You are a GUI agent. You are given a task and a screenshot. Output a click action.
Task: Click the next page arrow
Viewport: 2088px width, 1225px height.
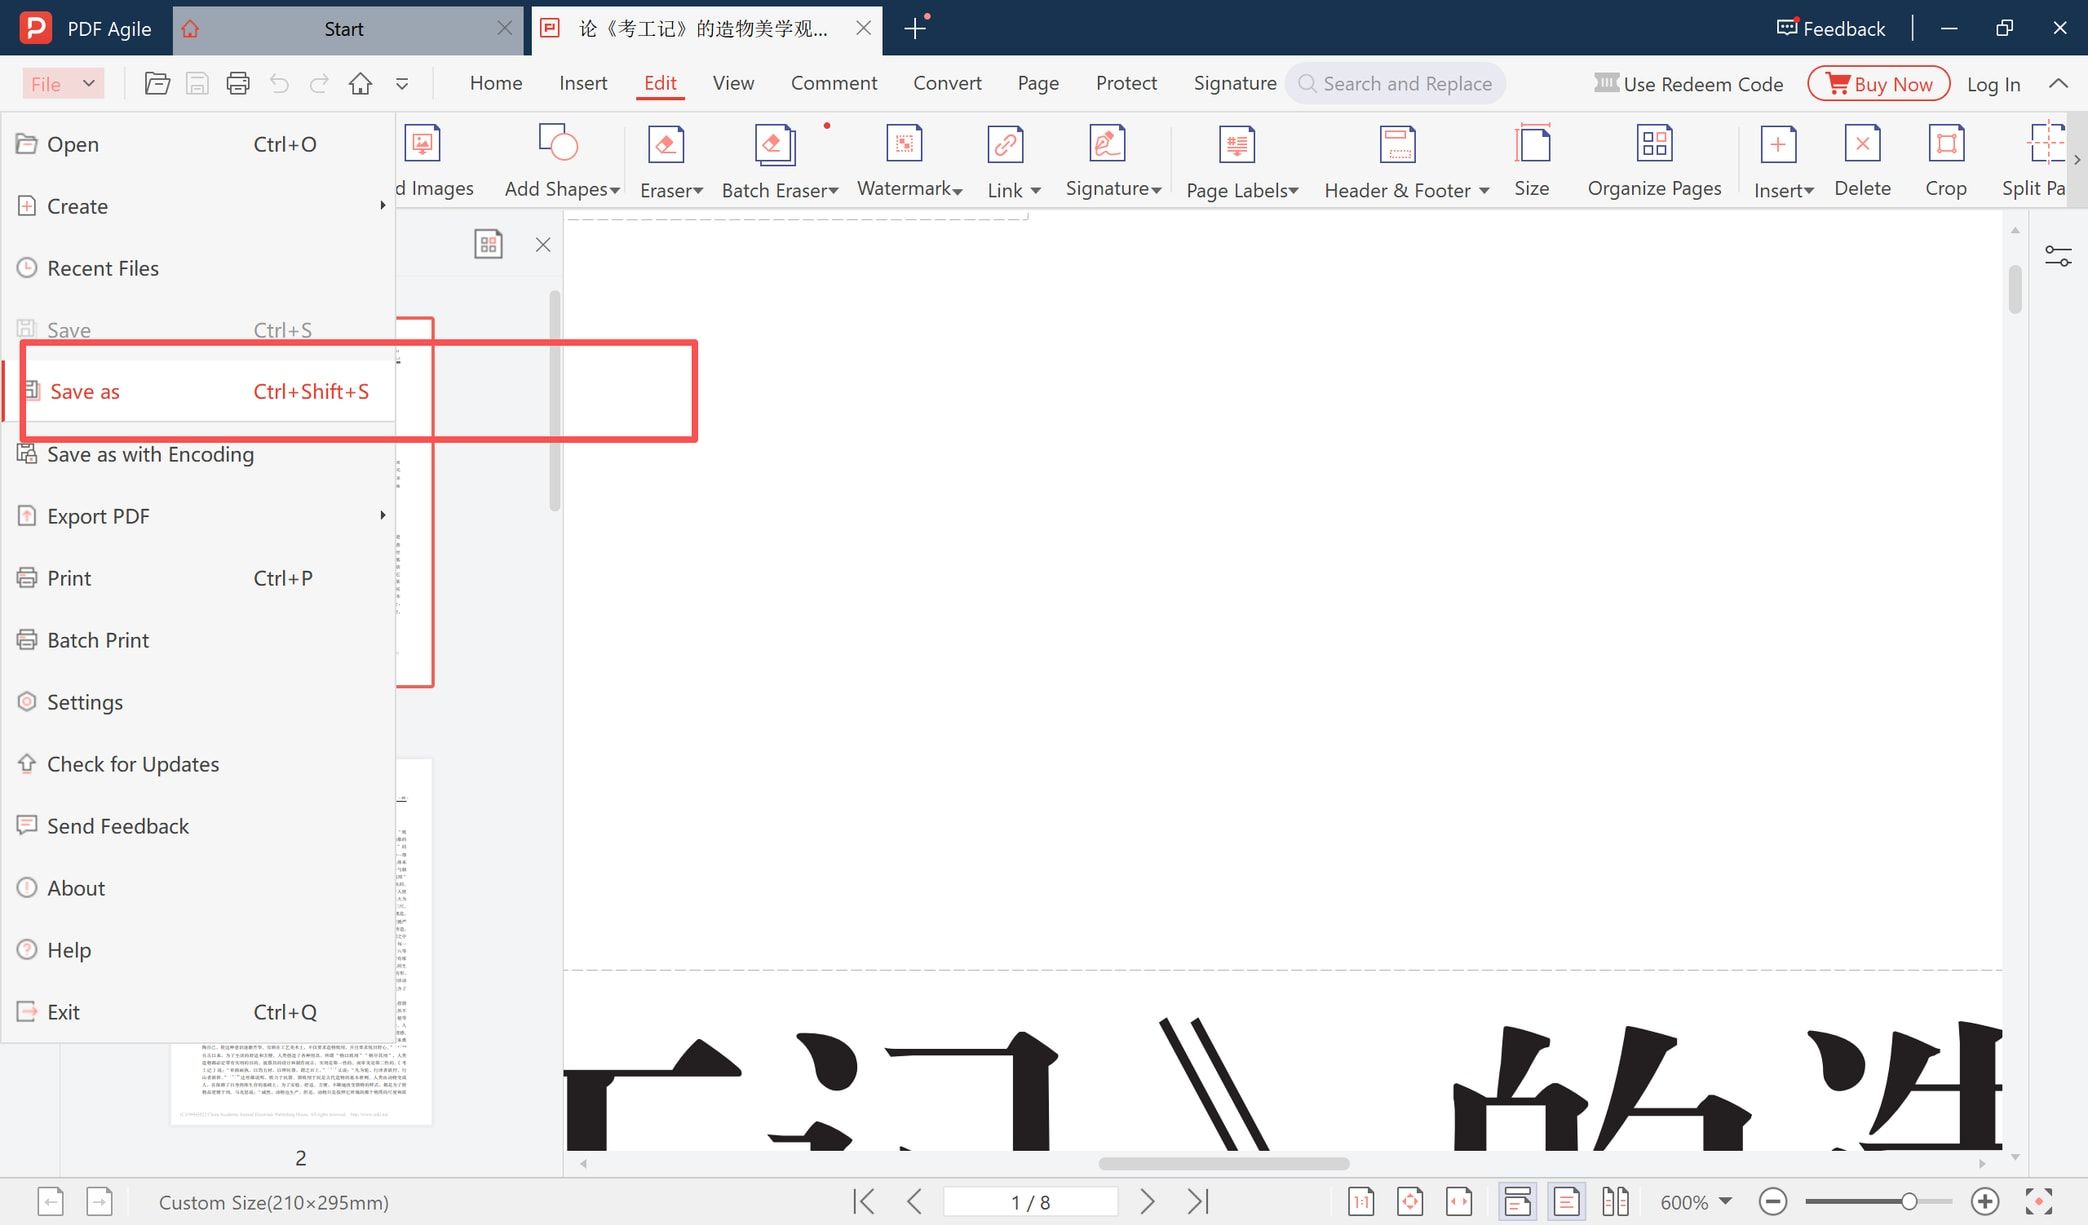click(1147, 1202)
